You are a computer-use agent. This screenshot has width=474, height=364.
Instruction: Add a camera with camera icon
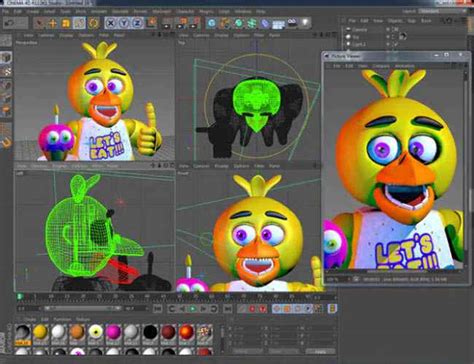tap(292, 23)
